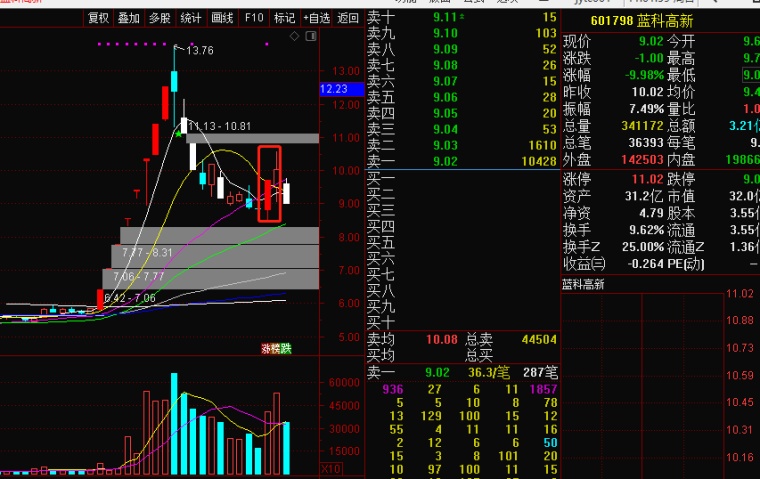This screenshot has height=479, width=760.
Task: Click the 净资 value 4.79
Action: 651,213
